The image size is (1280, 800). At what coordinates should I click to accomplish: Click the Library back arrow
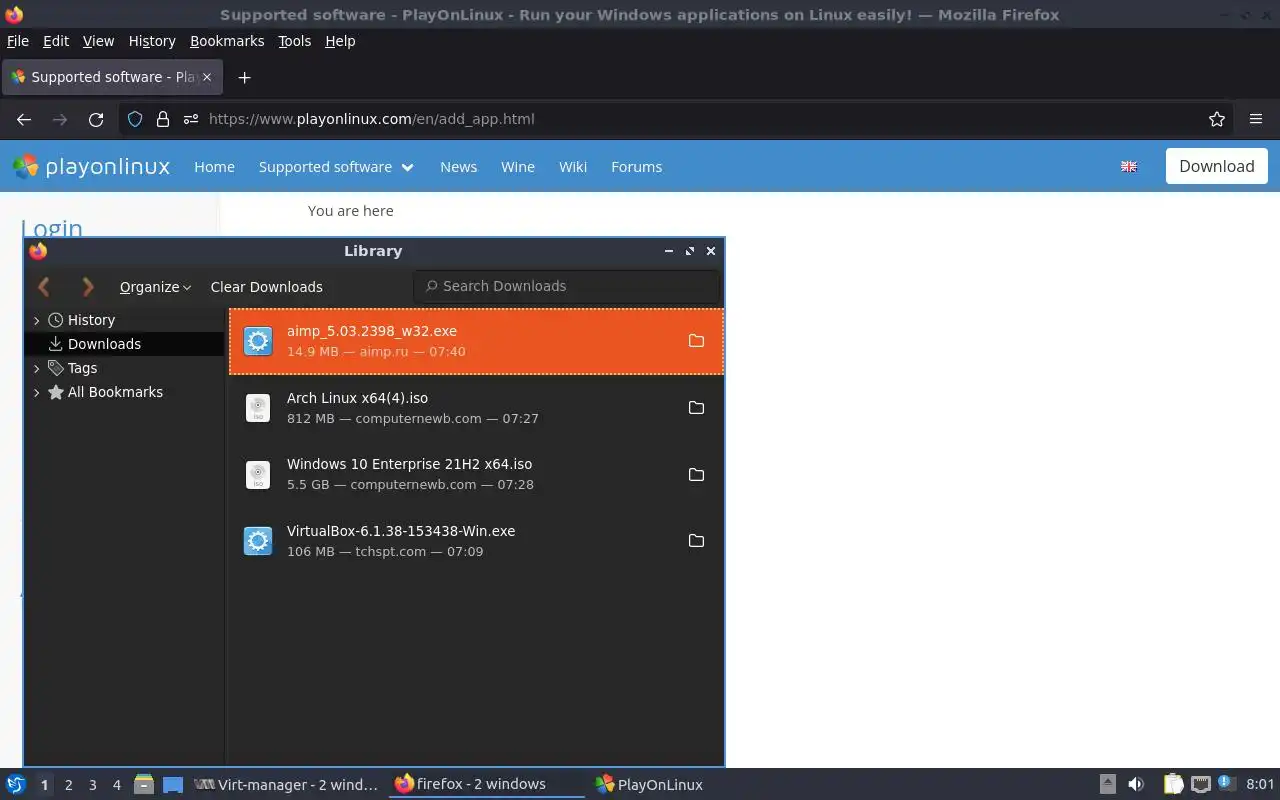point(44,287)
